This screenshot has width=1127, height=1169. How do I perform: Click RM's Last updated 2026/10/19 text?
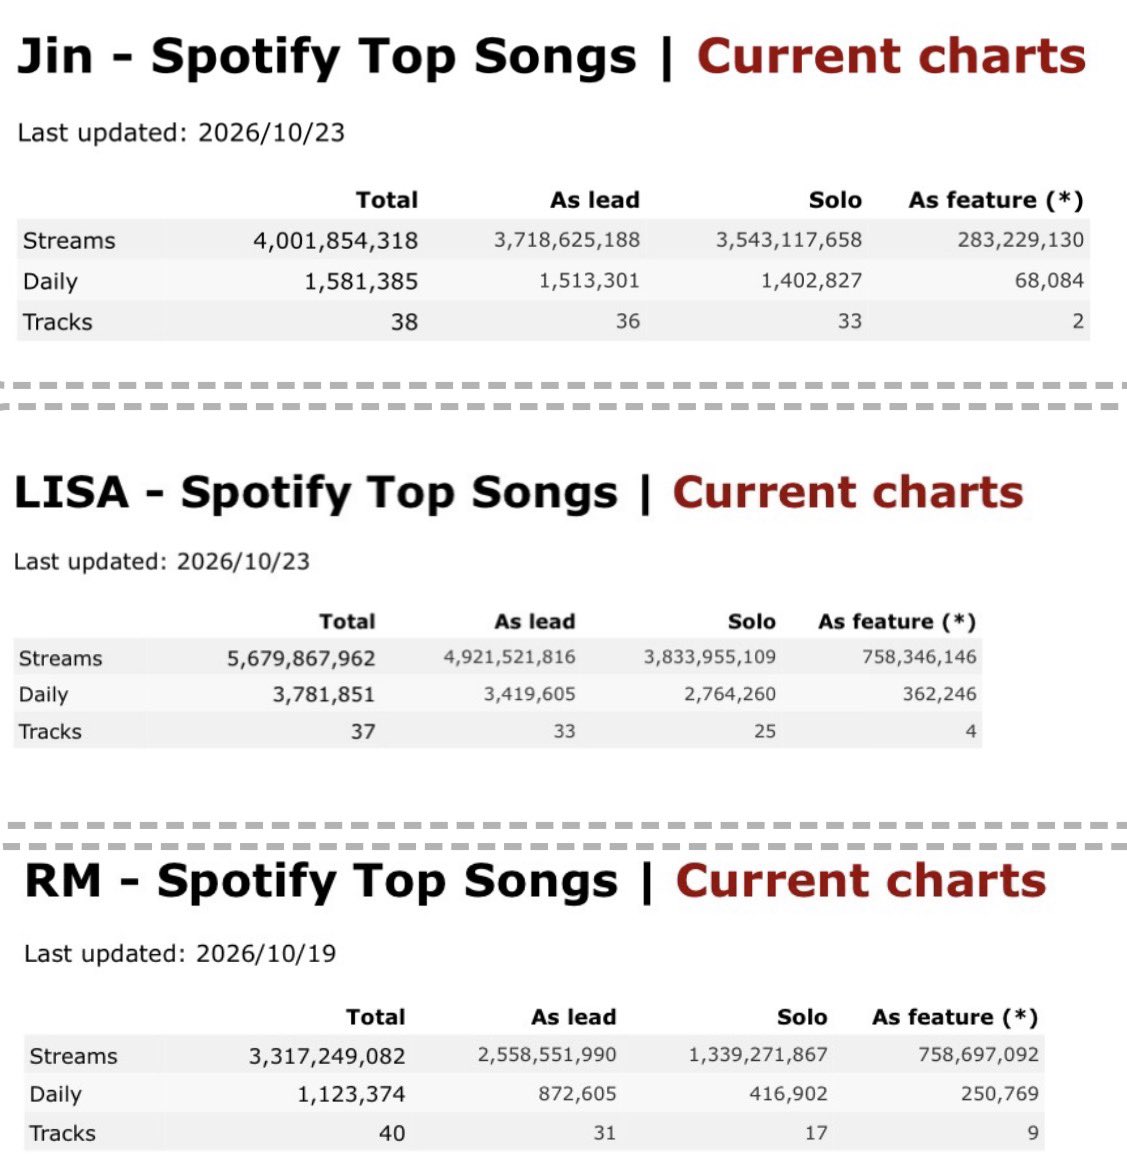point(180,954)
